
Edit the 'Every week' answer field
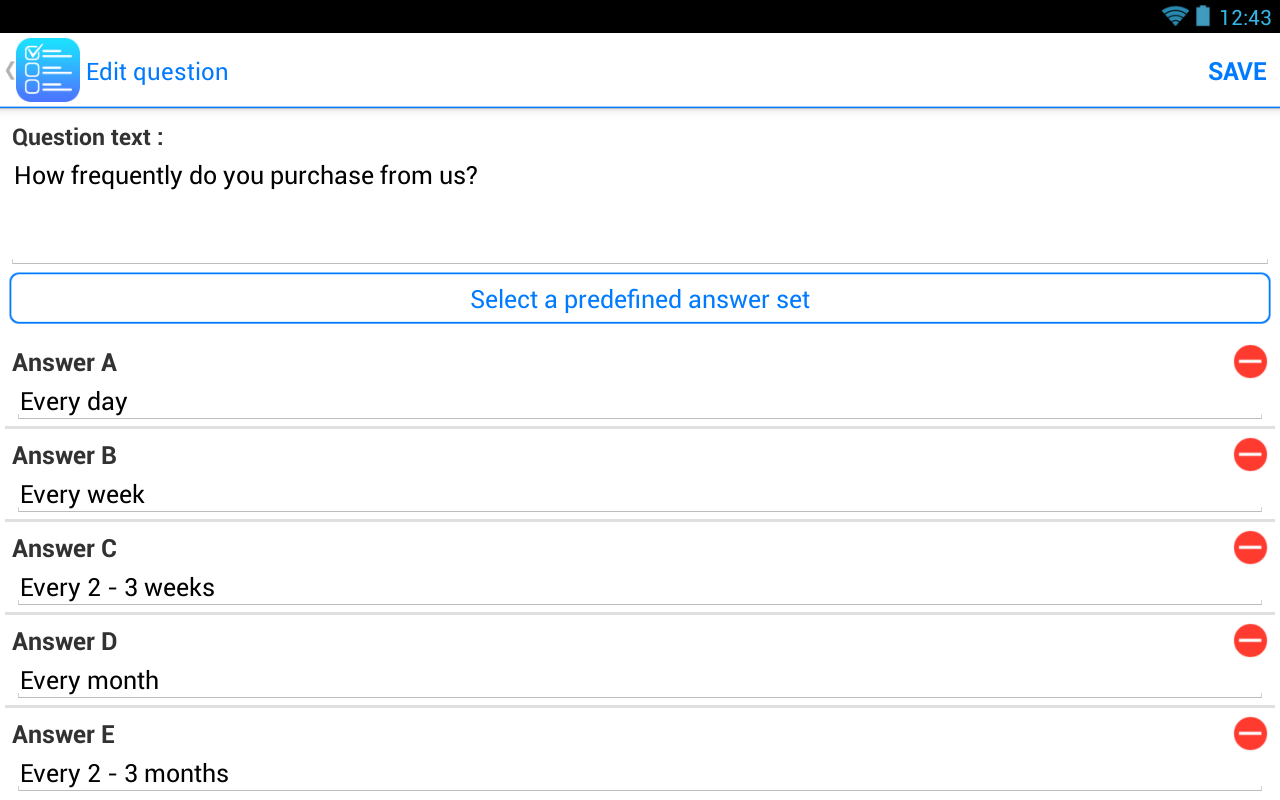(640, 495)
